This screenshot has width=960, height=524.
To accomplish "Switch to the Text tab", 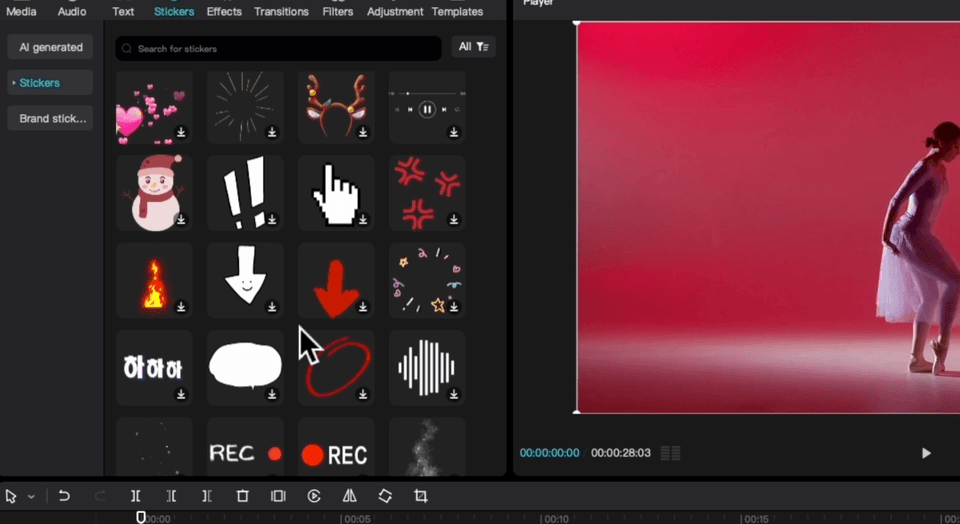I will 123,11.
